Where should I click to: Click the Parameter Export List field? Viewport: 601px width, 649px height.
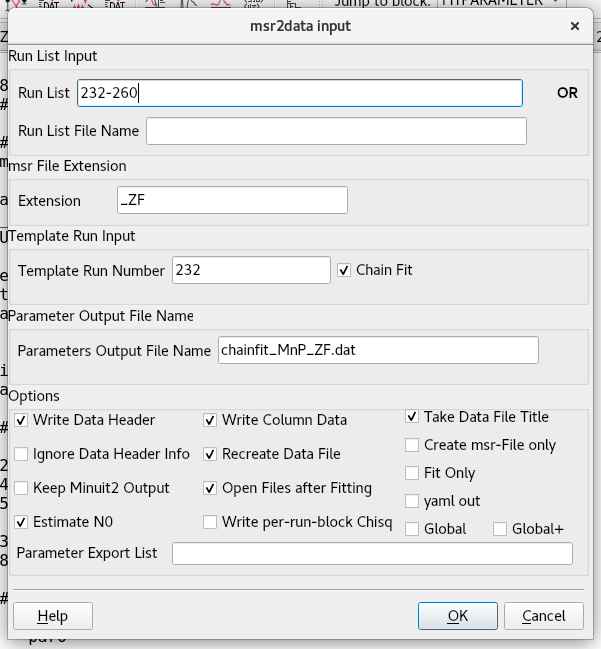click(372, 553)
